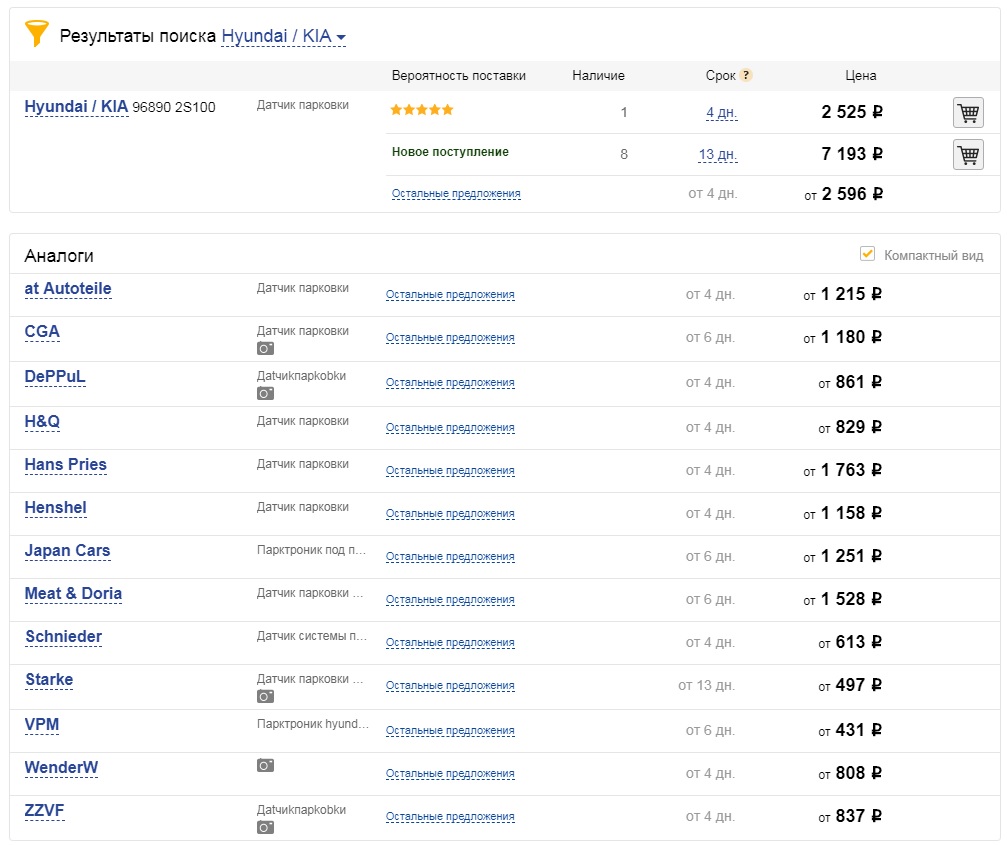Show Остальные предложения for ZZVF
The image size is (1007, 846).
450,816
